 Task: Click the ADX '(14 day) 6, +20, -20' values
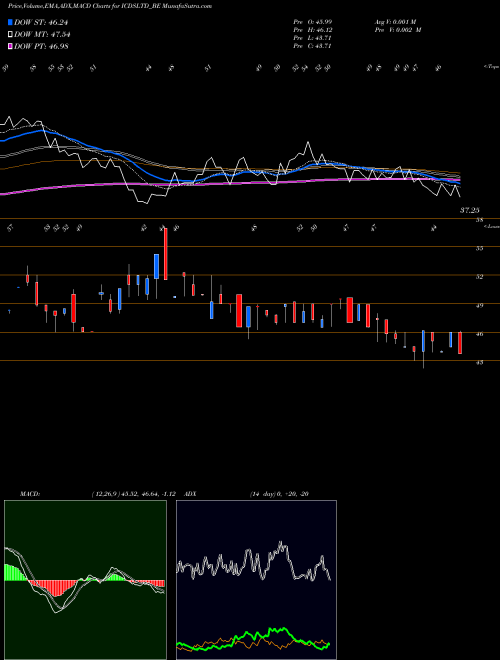[279, 494]
